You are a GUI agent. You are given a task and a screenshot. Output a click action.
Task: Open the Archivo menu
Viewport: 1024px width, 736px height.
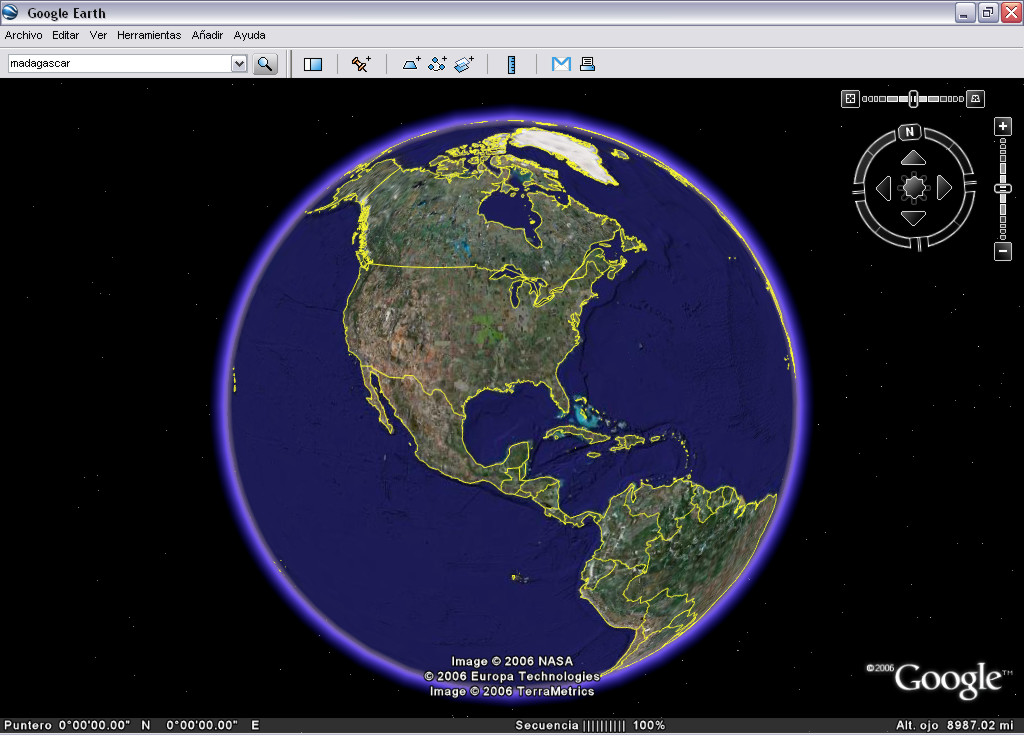tap(24, 35)
